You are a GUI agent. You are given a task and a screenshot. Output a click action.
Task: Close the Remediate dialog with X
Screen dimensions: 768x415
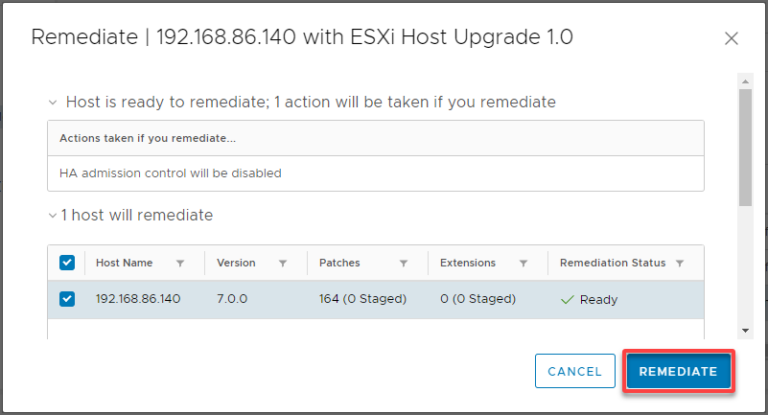(731, 39)
